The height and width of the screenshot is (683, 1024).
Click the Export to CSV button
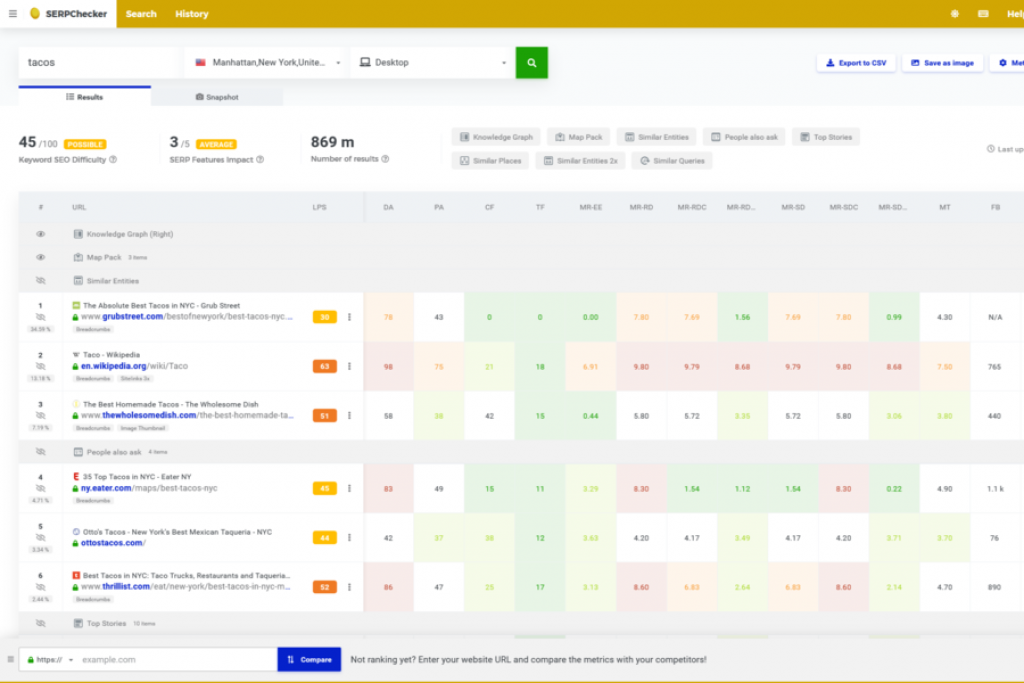tap(856, 63)
